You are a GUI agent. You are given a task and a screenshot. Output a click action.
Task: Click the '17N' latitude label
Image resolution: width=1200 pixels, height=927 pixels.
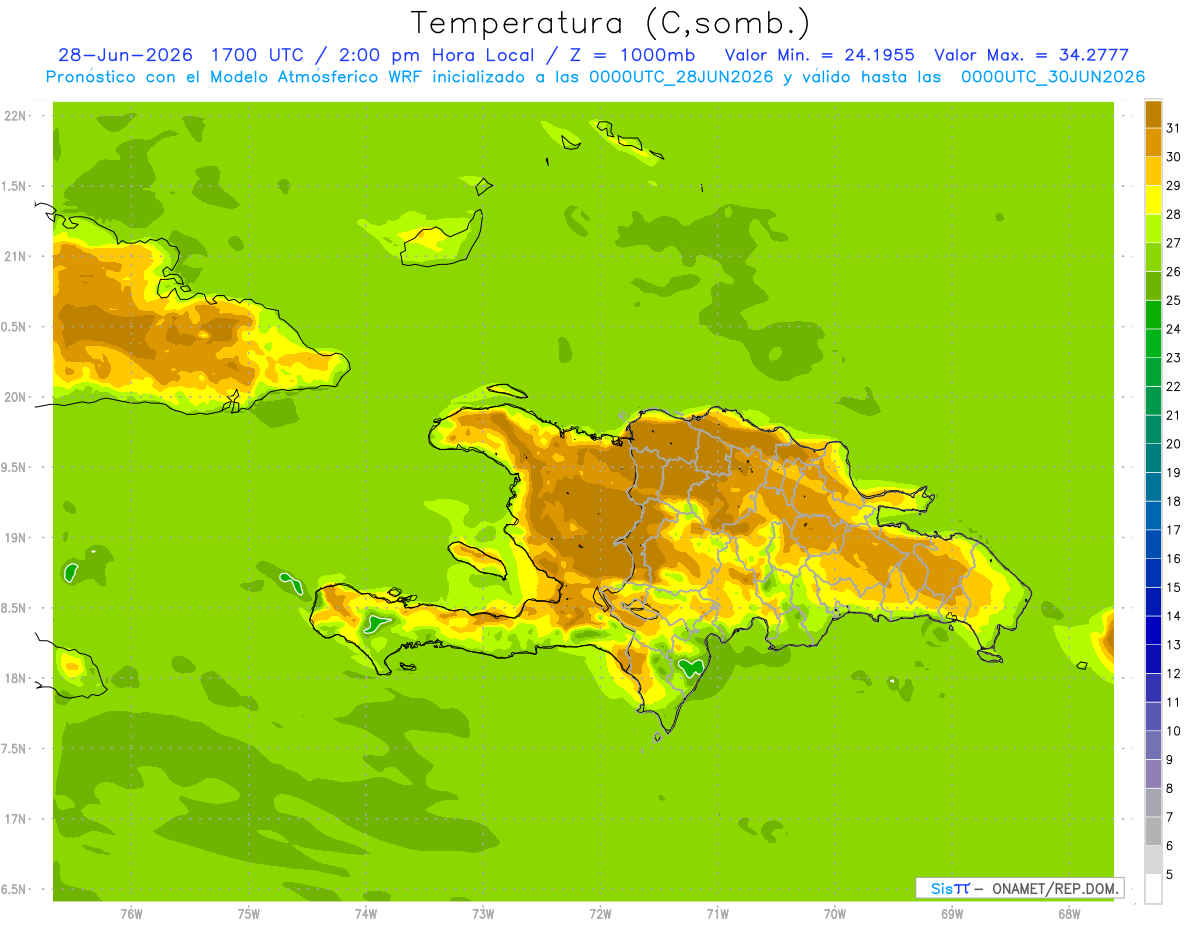click(15, 819)
